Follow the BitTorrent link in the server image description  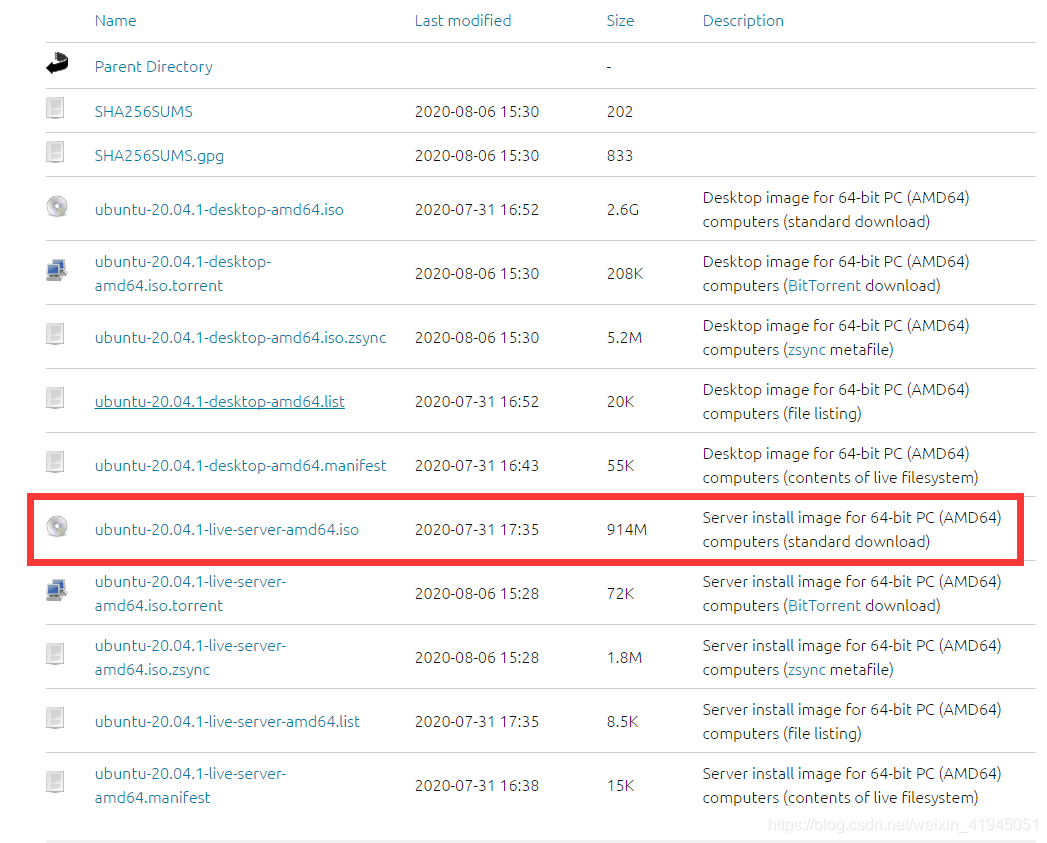coord(825,606)
